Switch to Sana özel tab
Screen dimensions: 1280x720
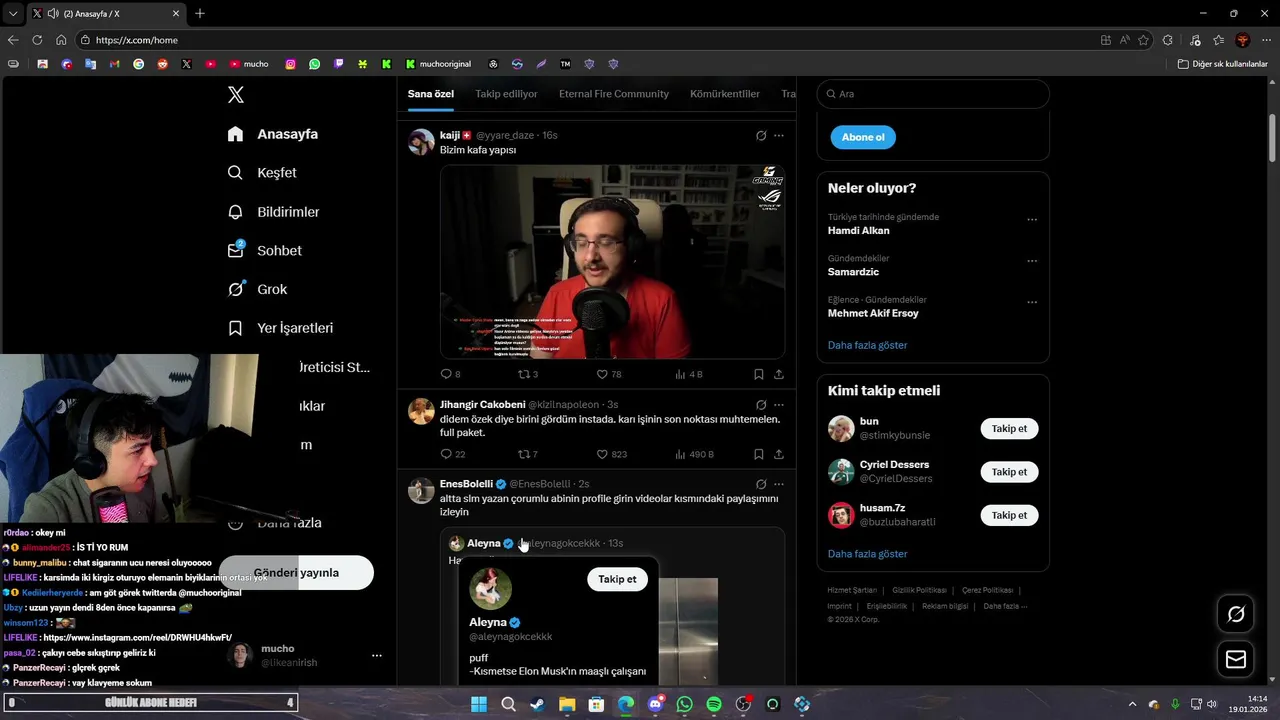[x=431, y=94]
